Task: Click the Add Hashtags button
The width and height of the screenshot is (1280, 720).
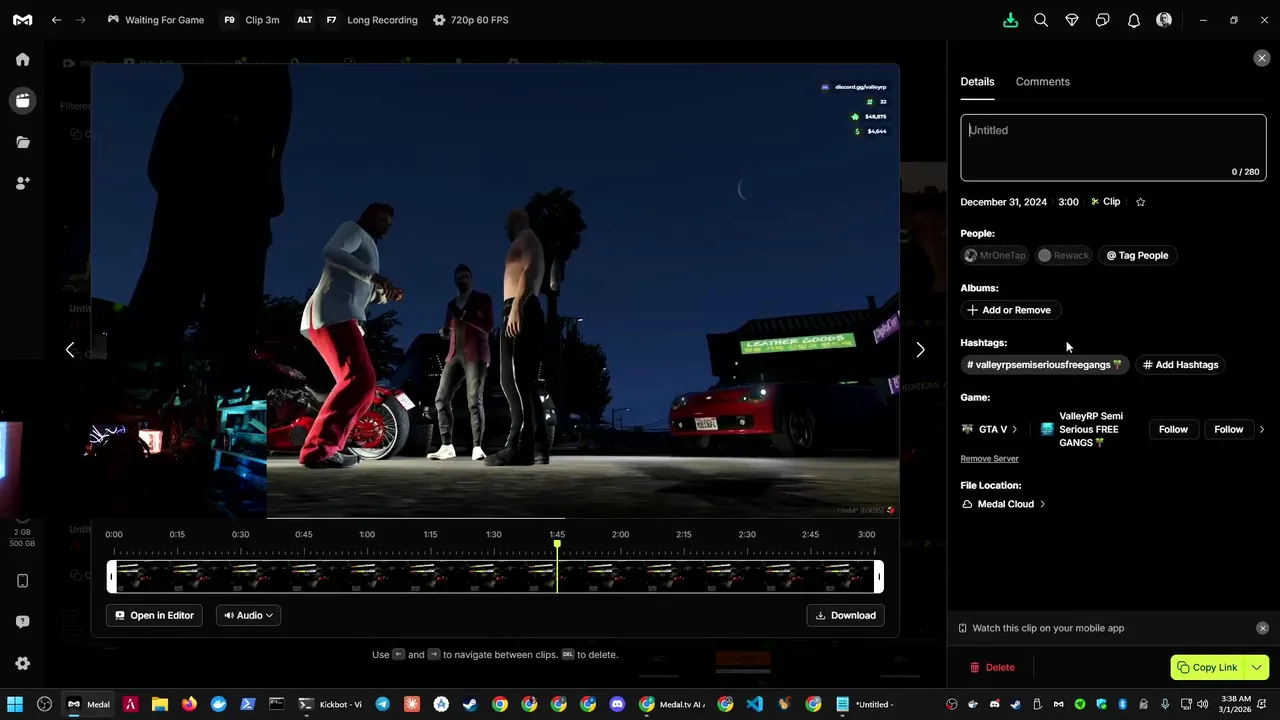Action: [1181, 365]
